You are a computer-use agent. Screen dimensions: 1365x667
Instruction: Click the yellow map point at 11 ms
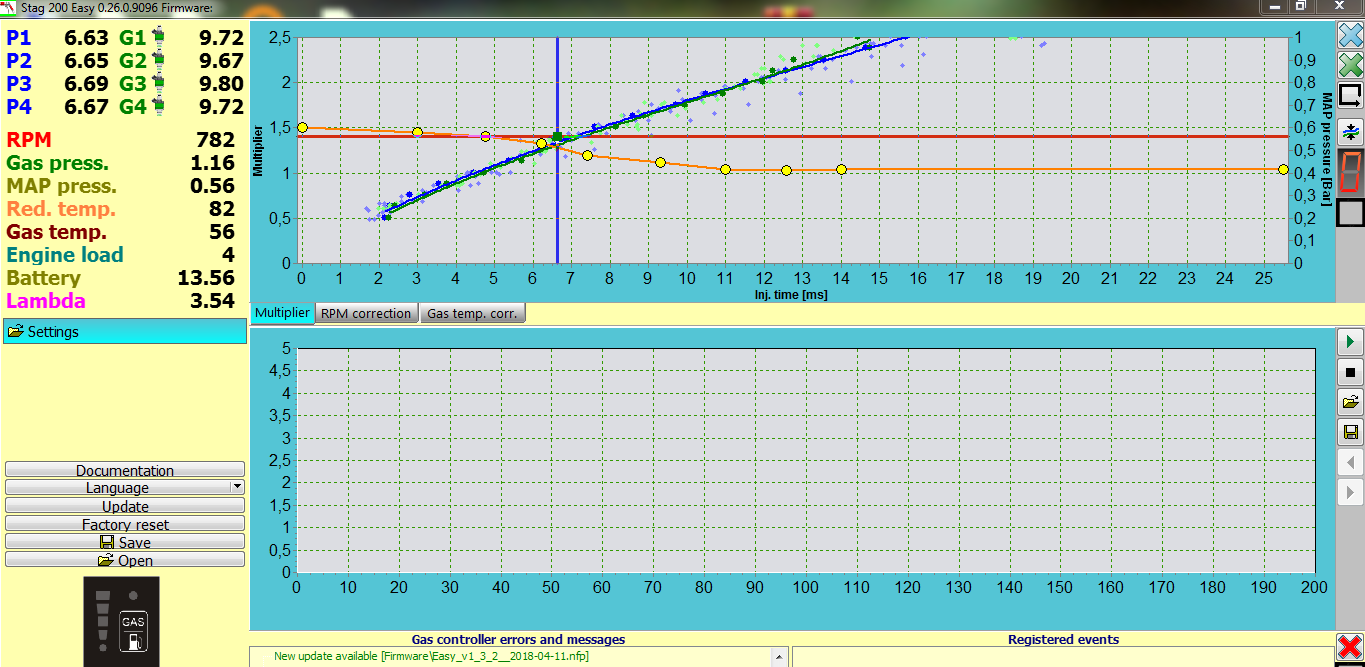click(725, 170)
